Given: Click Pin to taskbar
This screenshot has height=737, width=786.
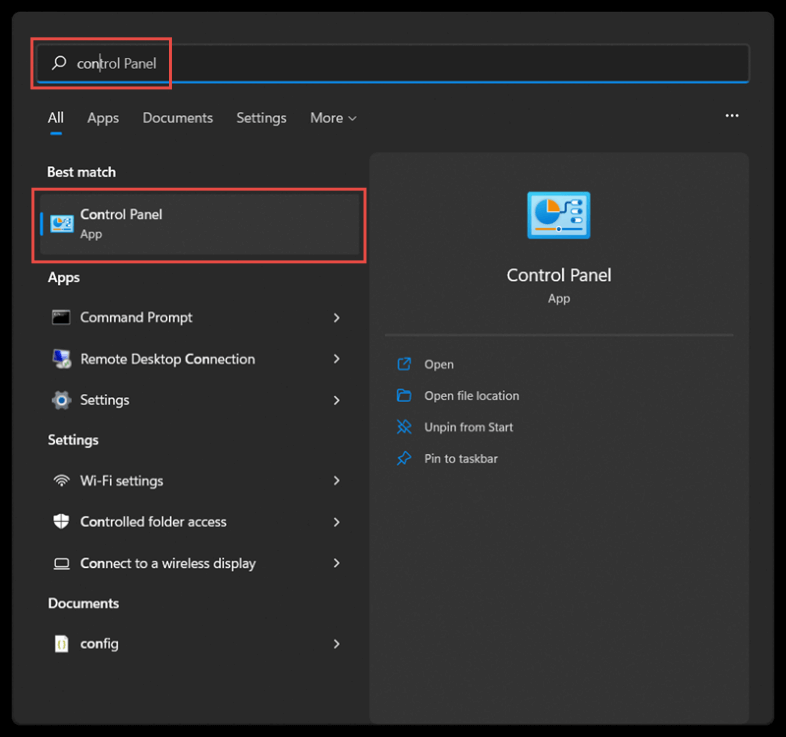Looking at the screenshot, I should pyautogui.click(x=461, y=459).
